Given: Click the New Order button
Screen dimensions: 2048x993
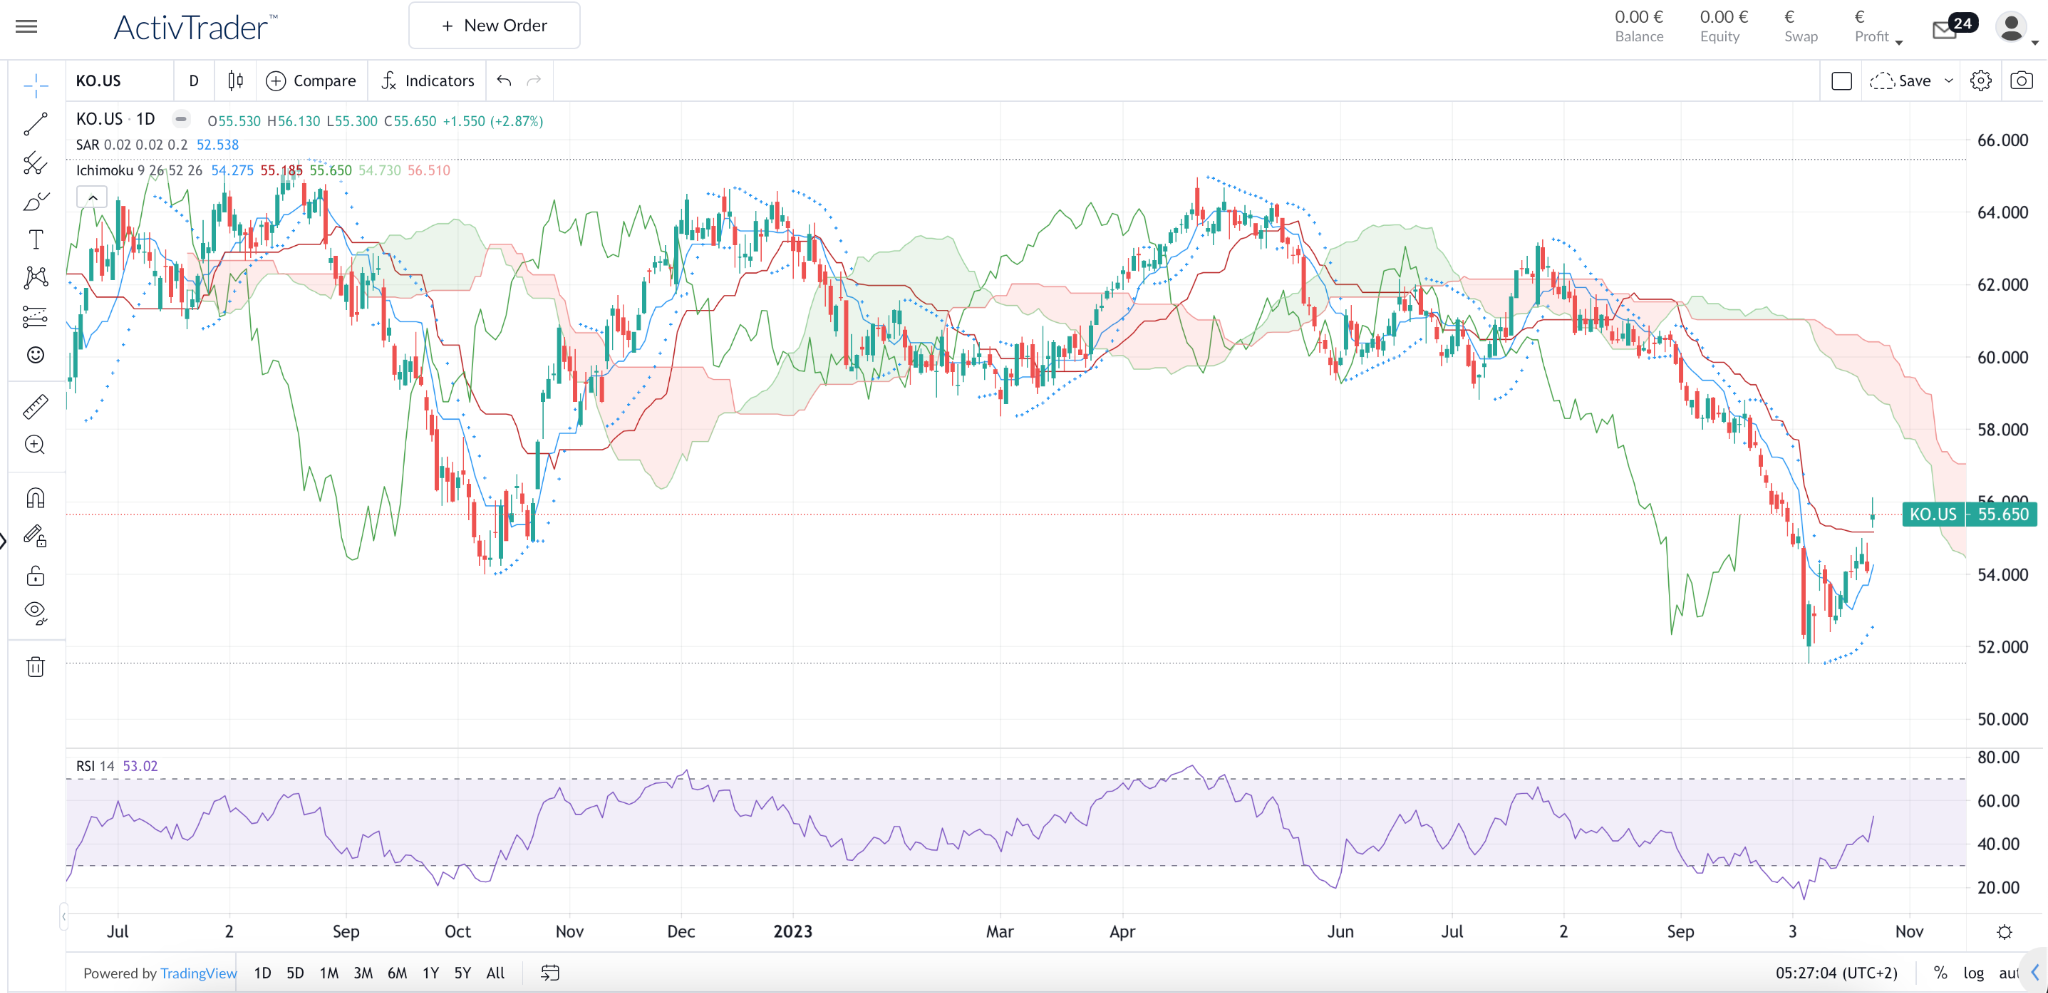Looking at the screenshot, I should click(494, 26).
